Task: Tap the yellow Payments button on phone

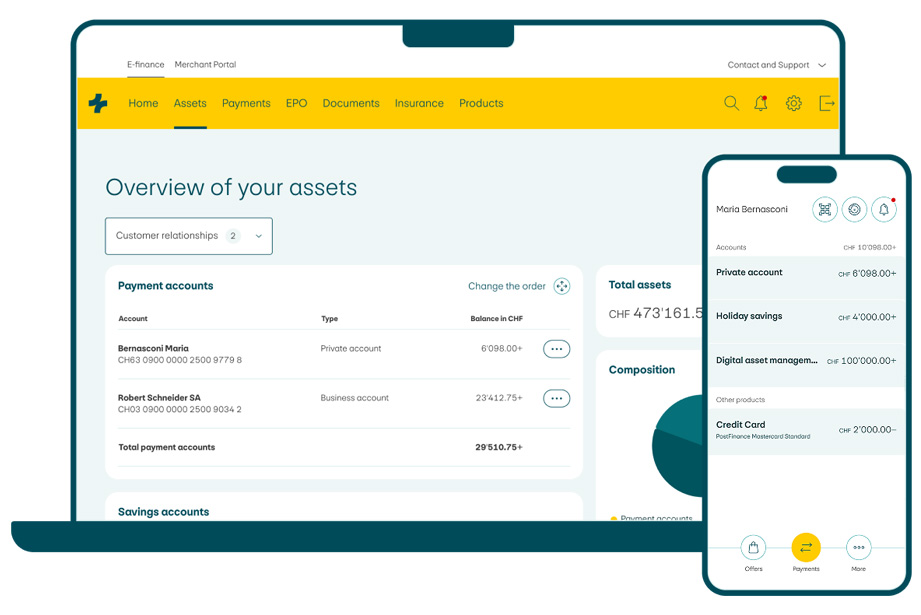Action: click(x=806, y=547)
